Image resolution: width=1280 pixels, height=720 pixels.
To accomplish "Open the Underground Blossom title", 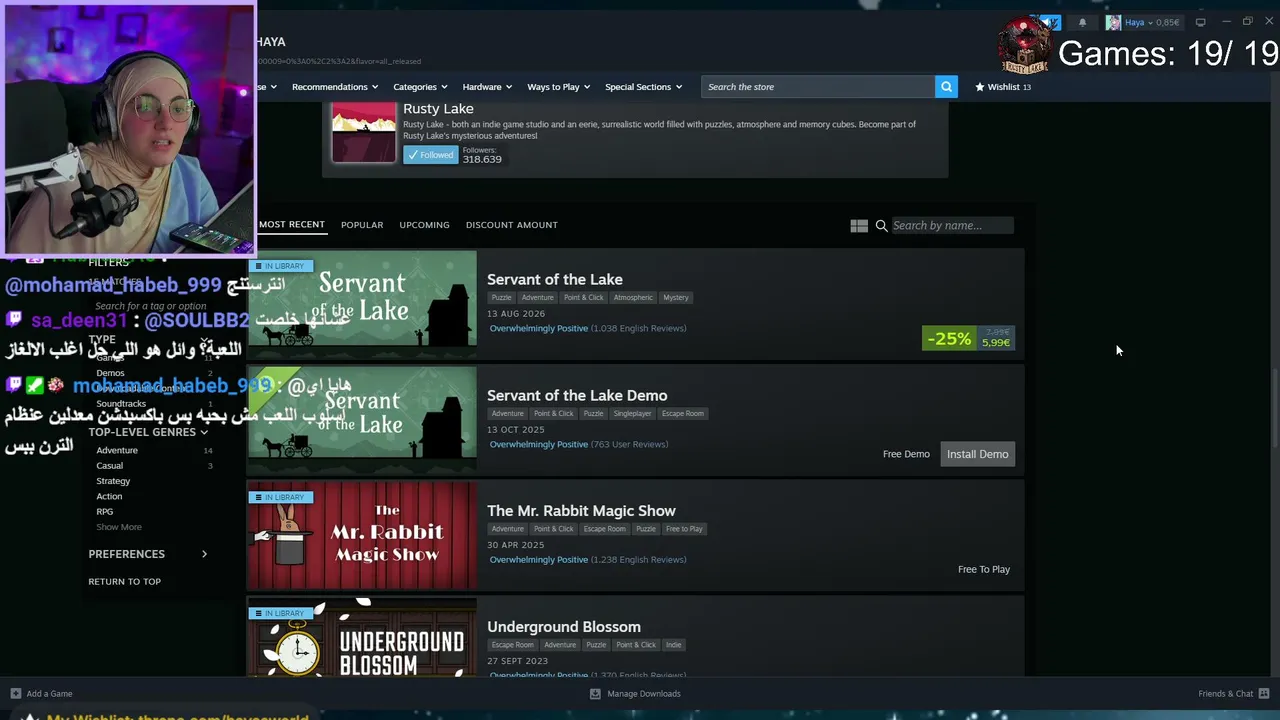I will 564,627.
